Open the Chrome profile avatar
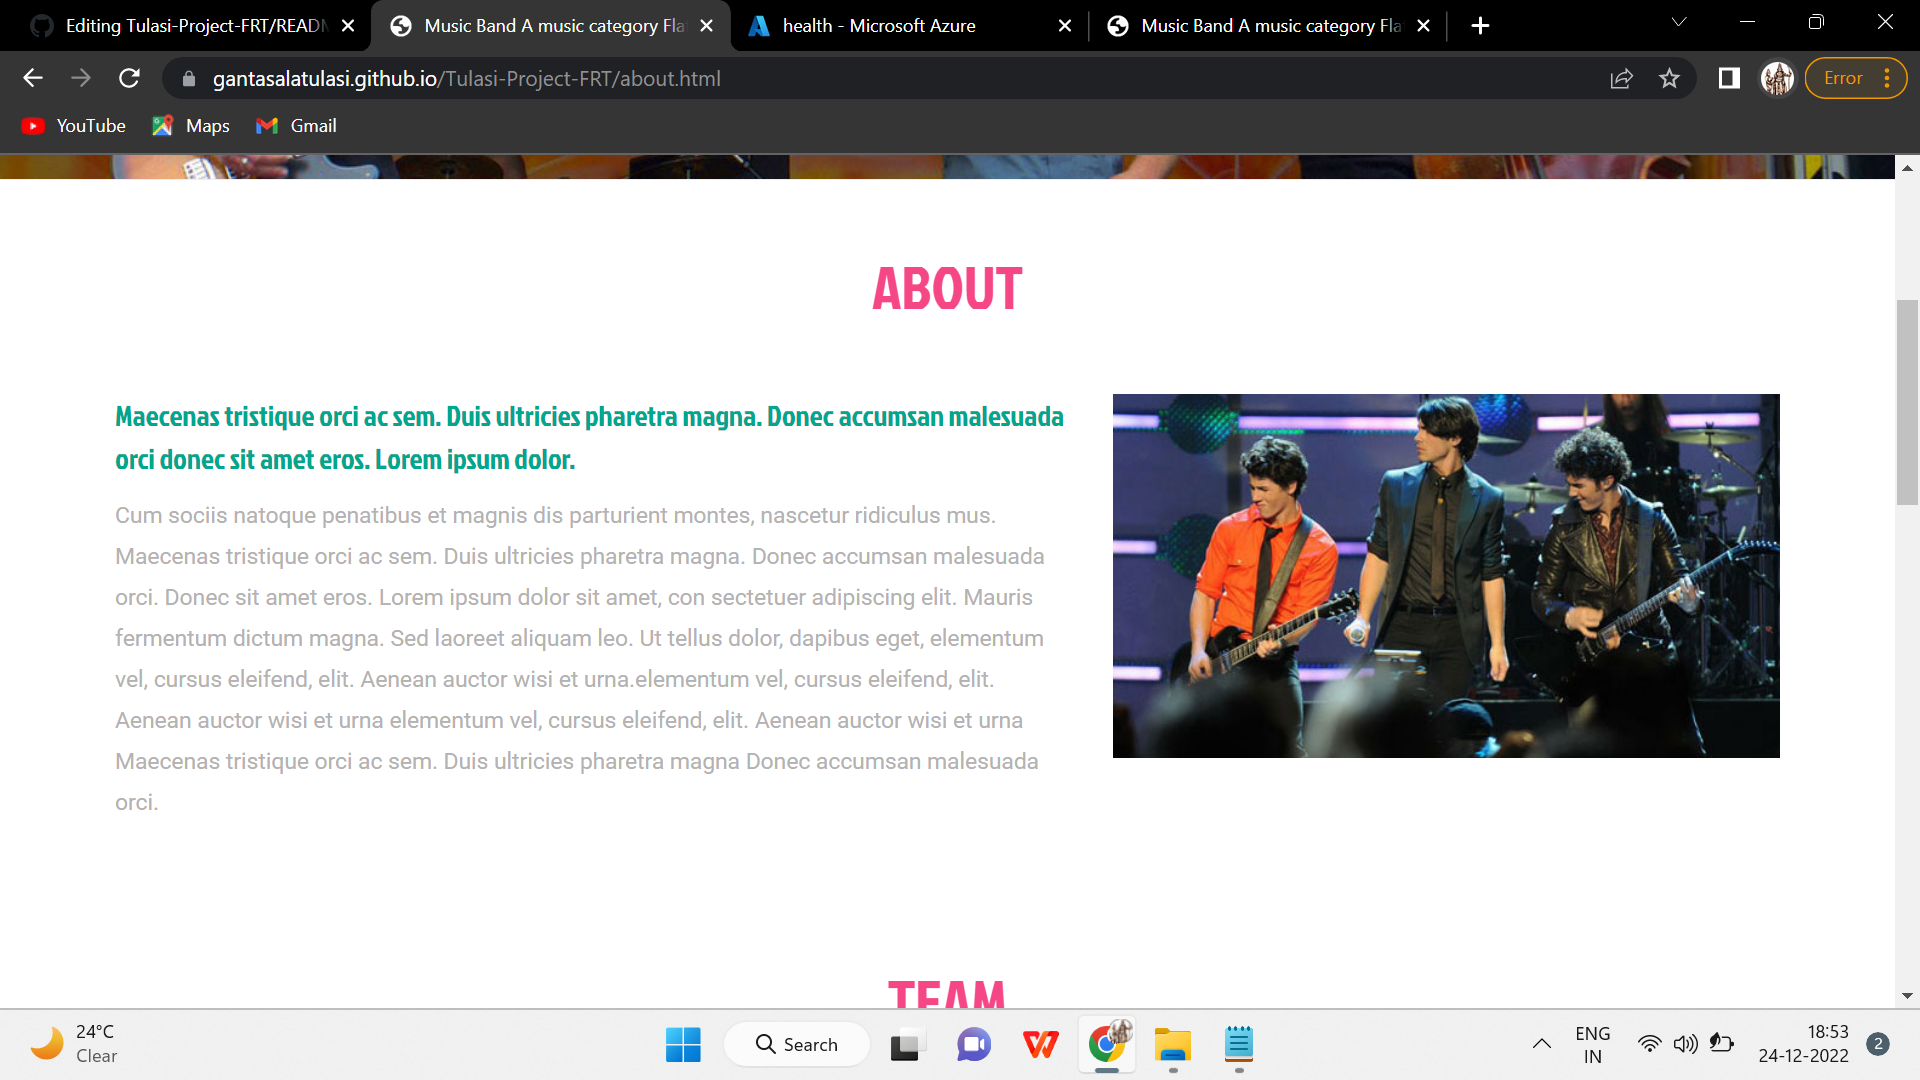Image resolution: width=1920 pixels, height=1080 pixels. click(1777, 78)
